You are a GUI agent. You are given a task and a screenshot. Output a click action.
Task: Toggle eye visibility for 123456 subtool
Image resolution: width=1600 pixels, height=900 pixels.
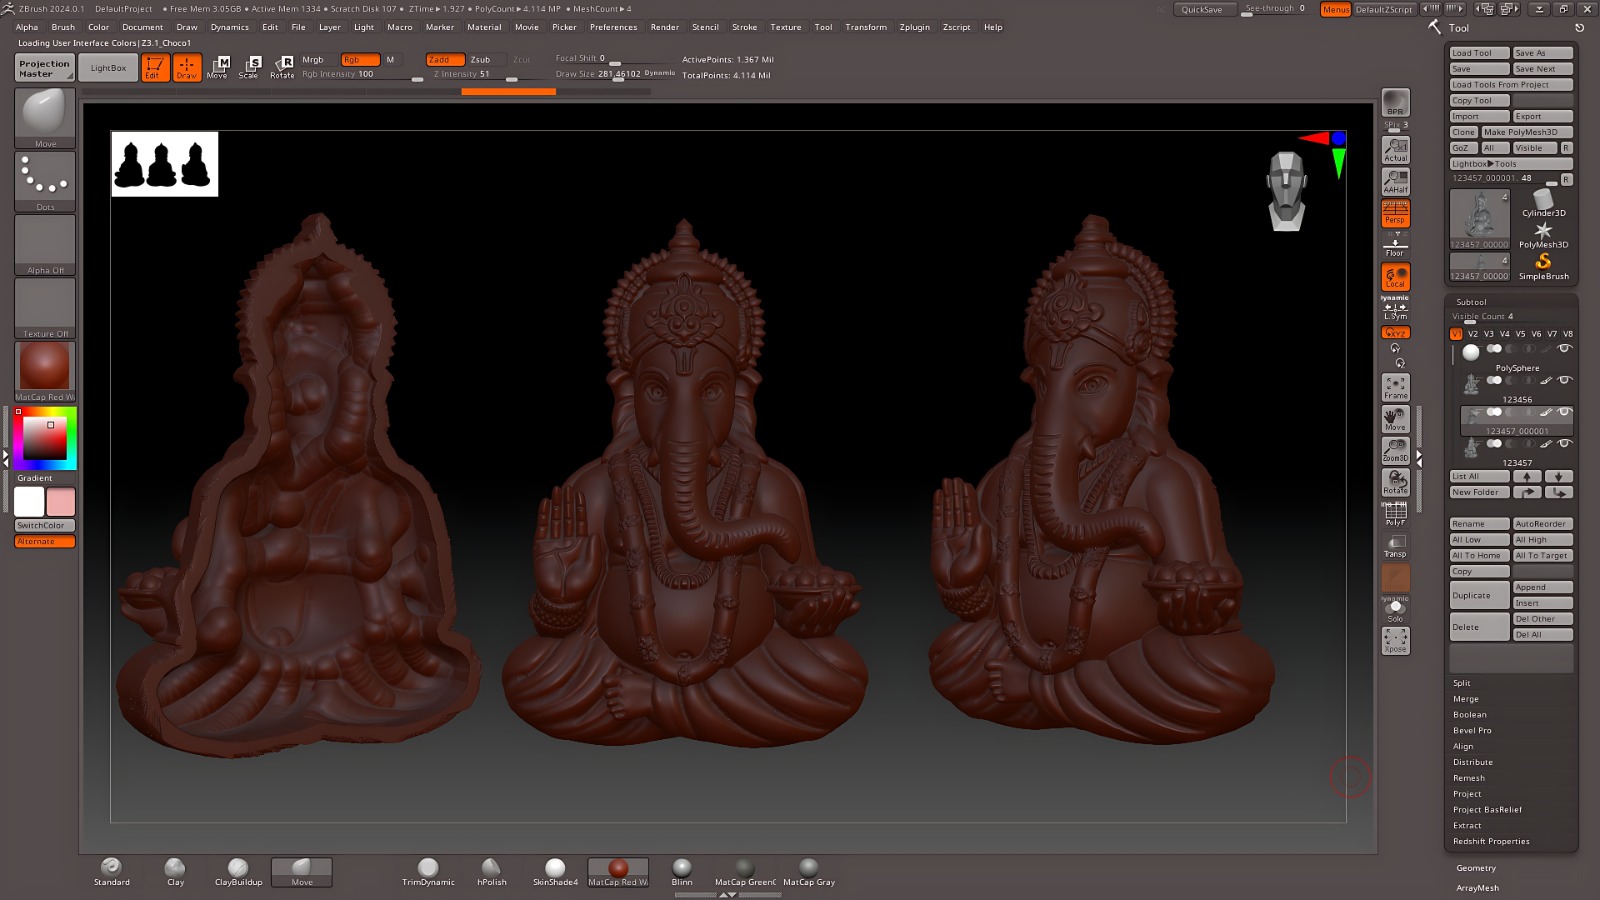[x=1565, y=380]
